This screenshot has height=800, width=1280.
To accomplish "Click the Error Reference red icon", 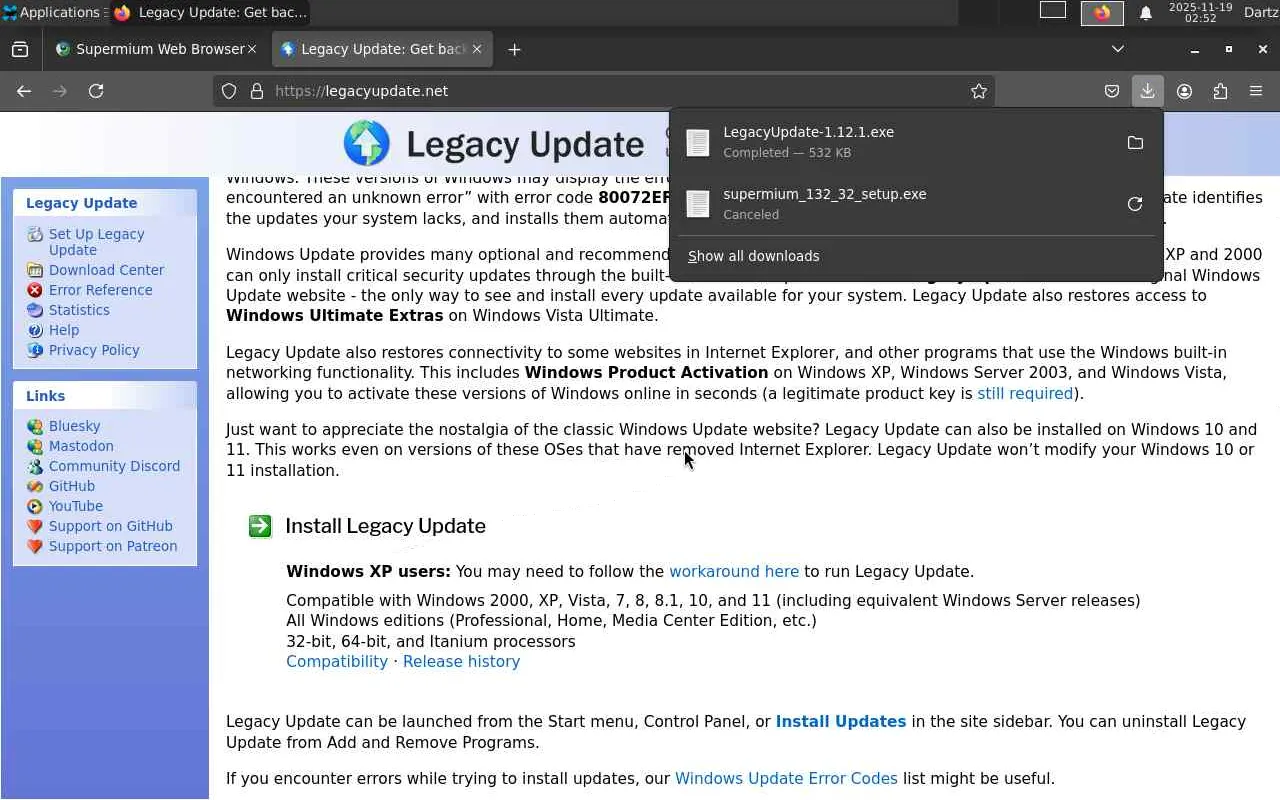I will (35, 290).
